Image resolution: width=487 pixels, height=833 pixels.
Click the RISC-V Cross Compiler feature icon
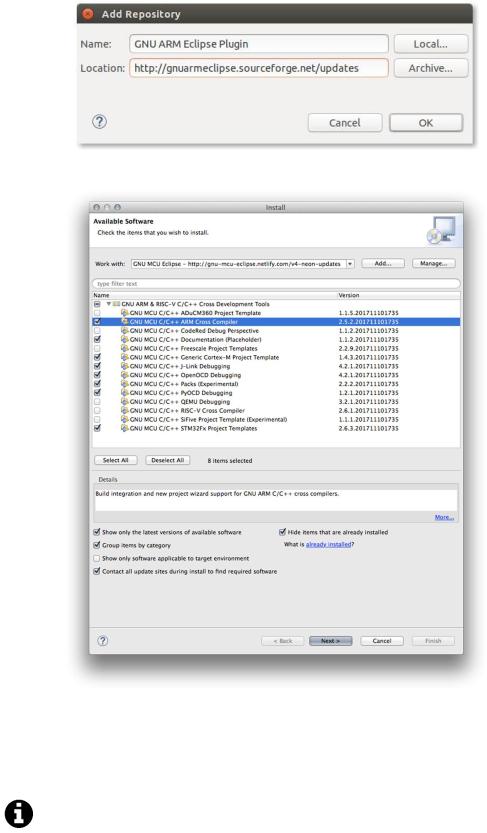pyautogui.click(x=125, y=411)
